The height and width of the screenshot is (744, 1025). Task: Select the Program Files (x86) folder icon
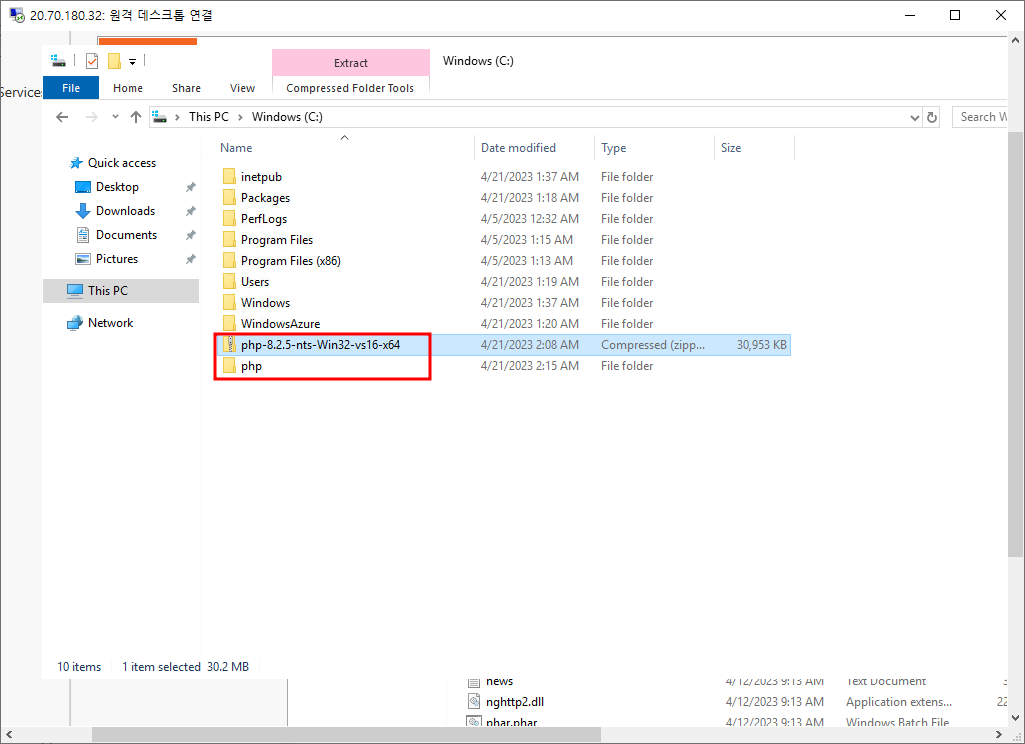[229, 260]
